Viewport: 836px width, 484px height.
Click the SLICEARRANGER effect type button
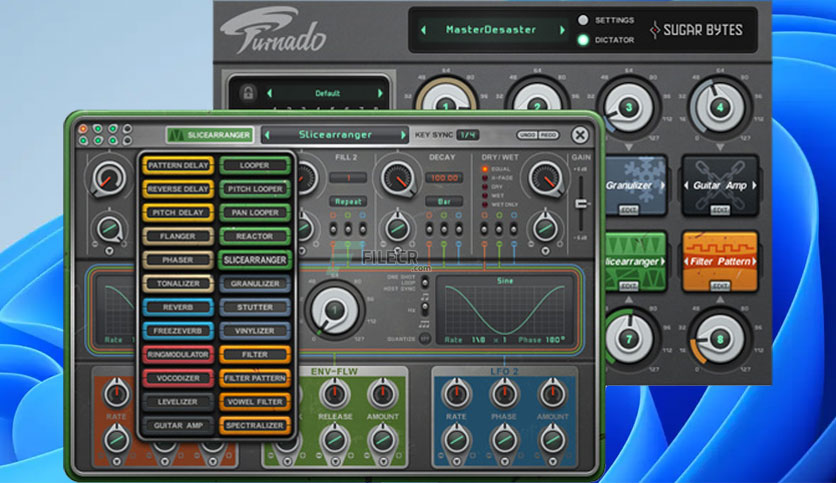pyautogui.click(x=210, y=135)
